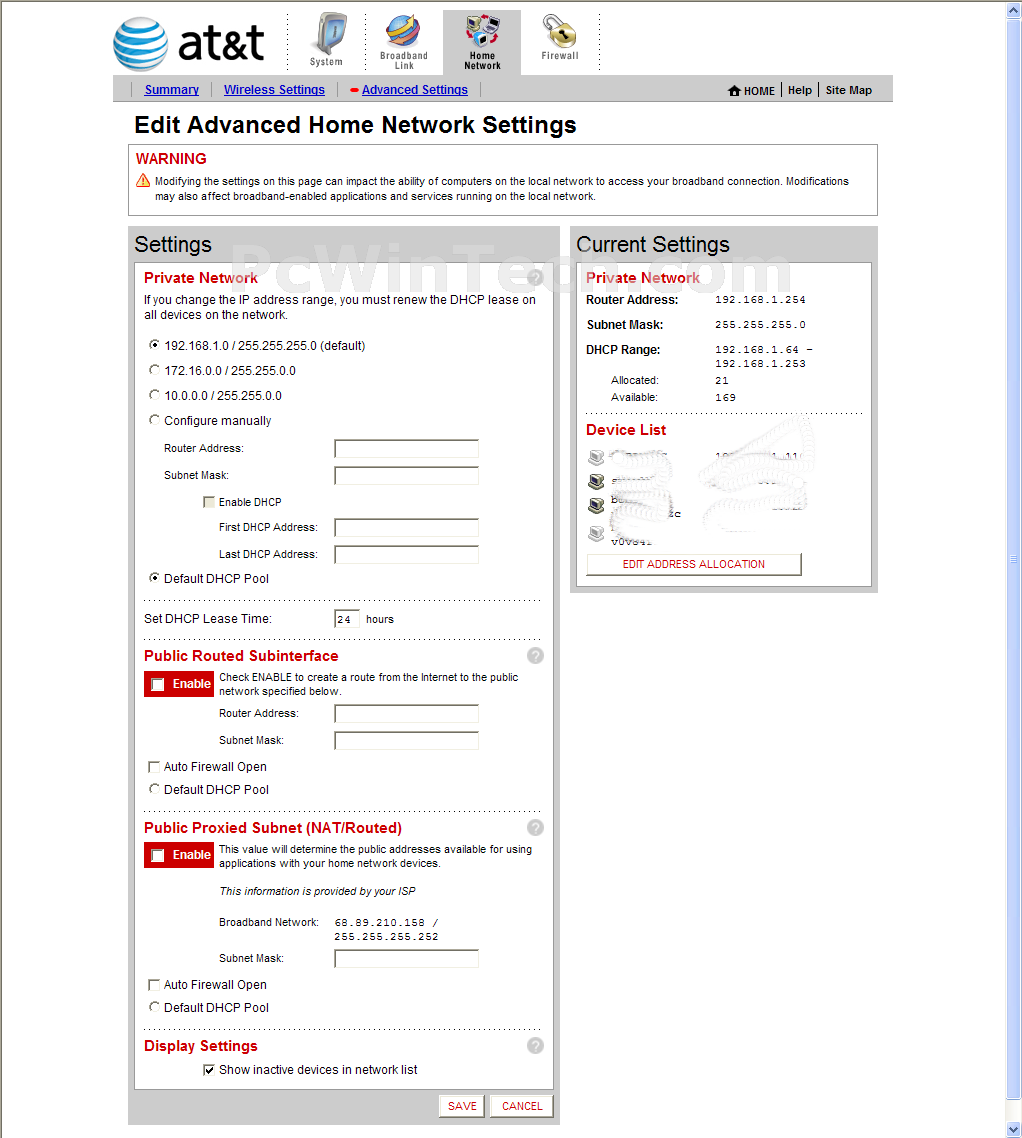Tick the Enable DHCP checkbox
Screen dimensions: 1022x1138
(209, 502)
